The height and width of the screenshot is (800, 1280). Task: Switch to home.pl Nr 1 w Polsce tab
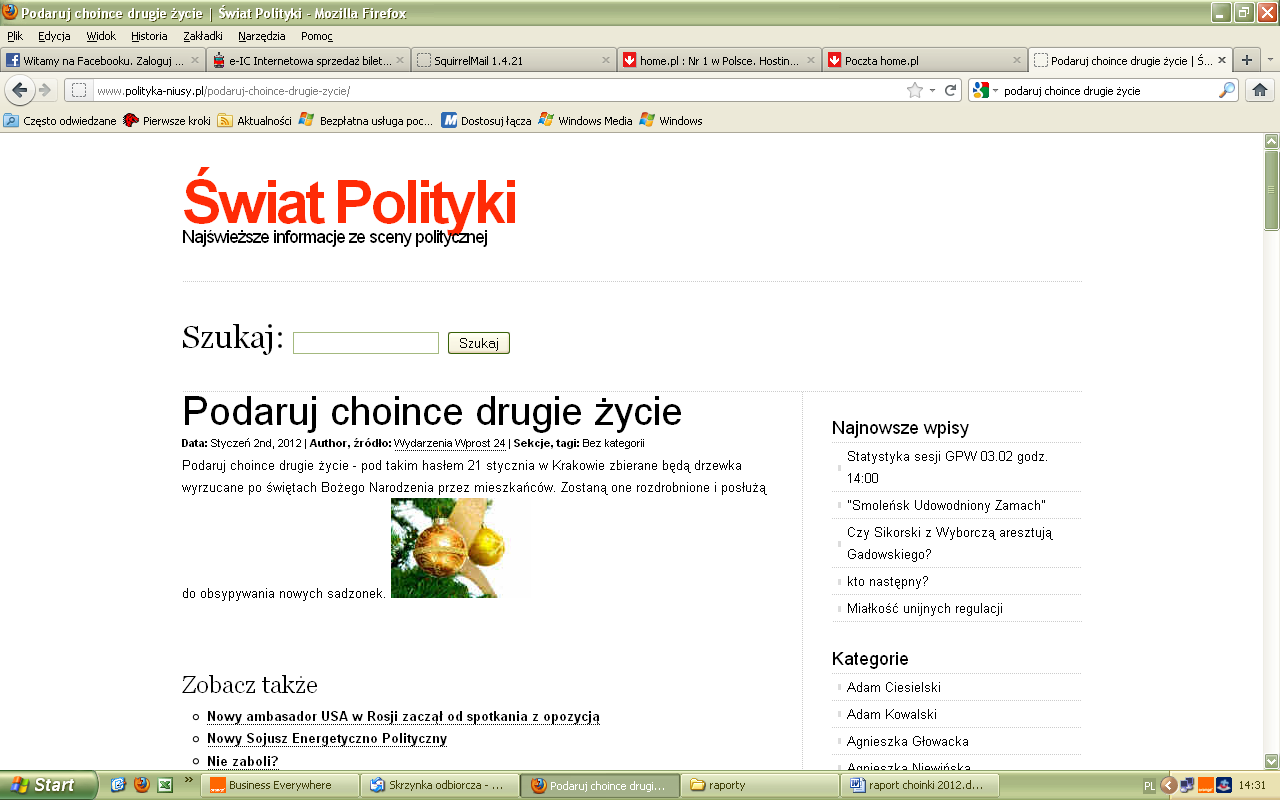(x=718, y=60)
